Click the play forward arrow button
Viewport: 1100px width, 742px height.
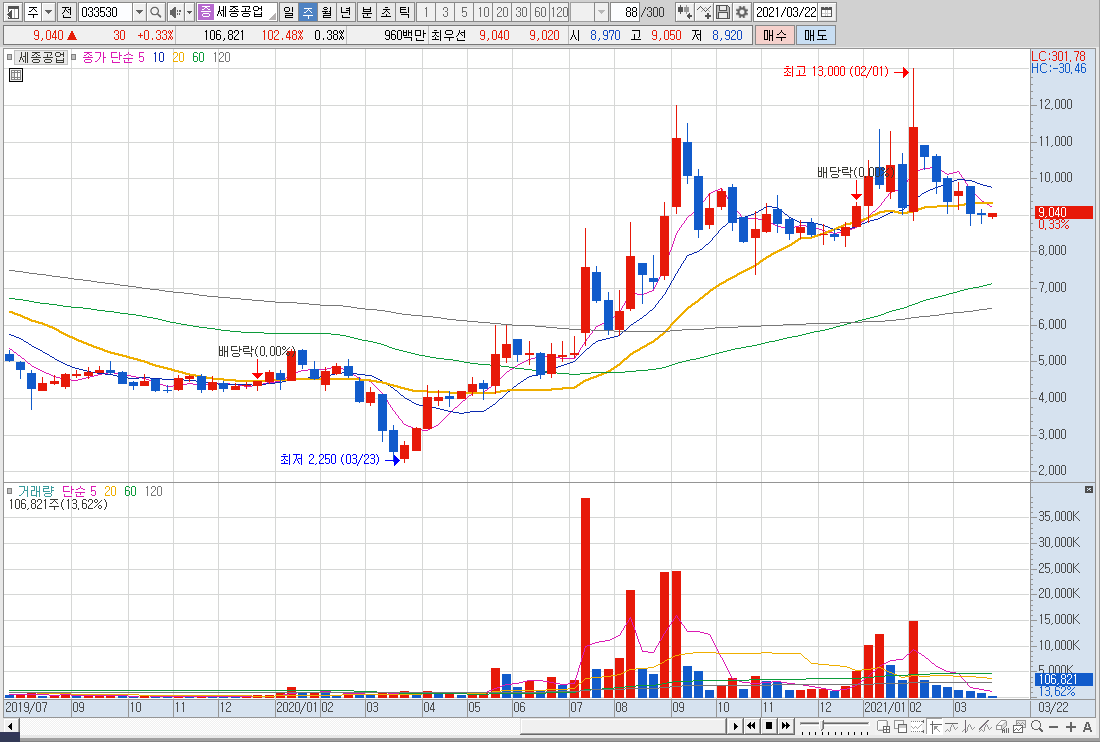coord(736,726)
